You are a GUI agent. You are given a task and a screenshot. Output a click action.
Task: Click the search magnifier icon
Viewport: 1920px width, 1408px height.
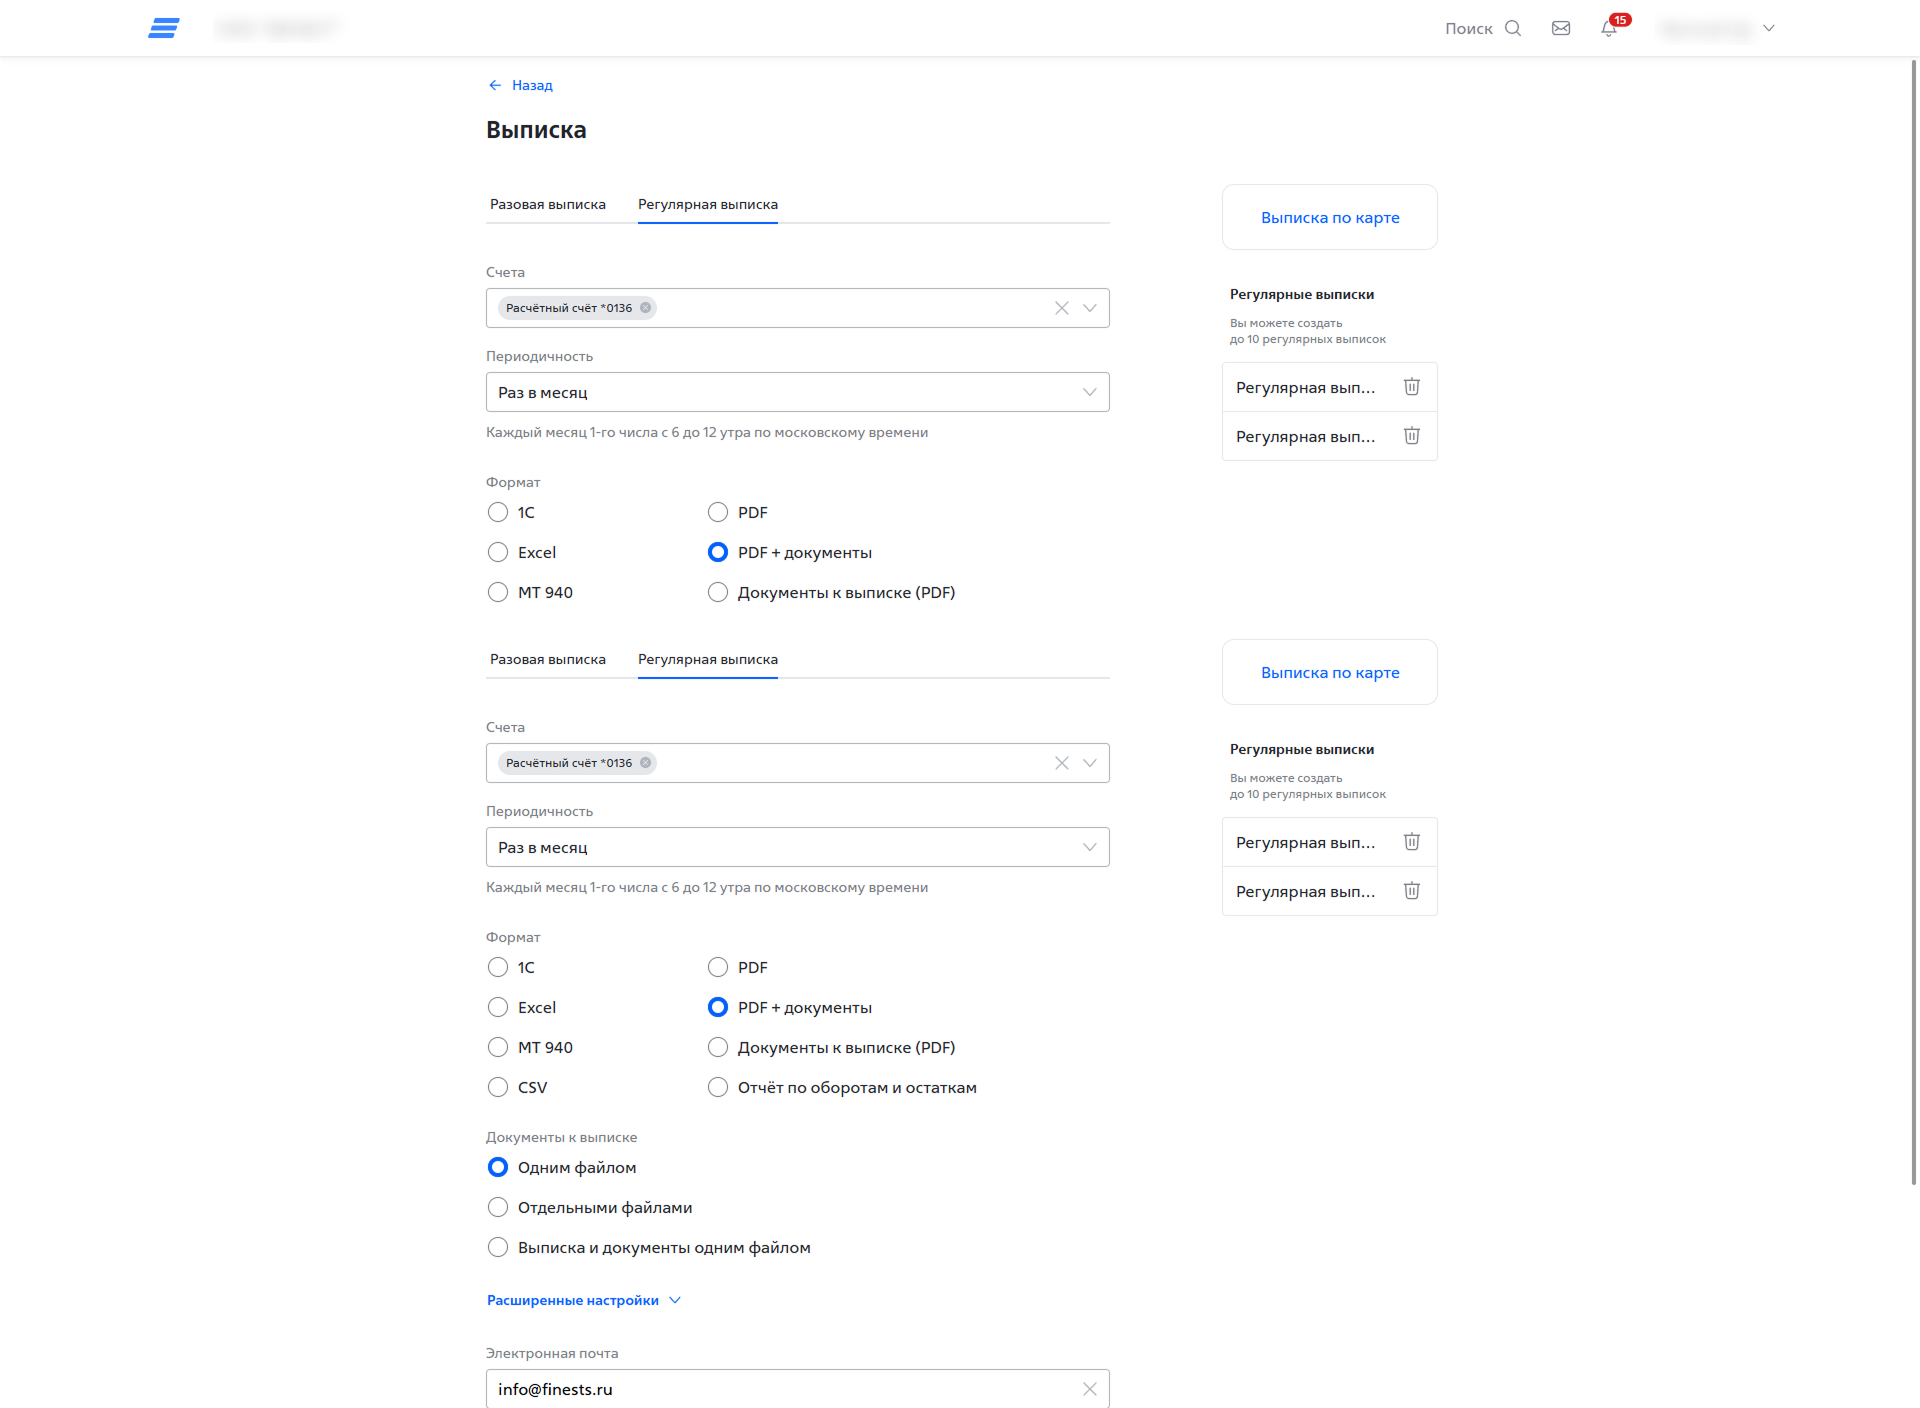[1512, 28]
